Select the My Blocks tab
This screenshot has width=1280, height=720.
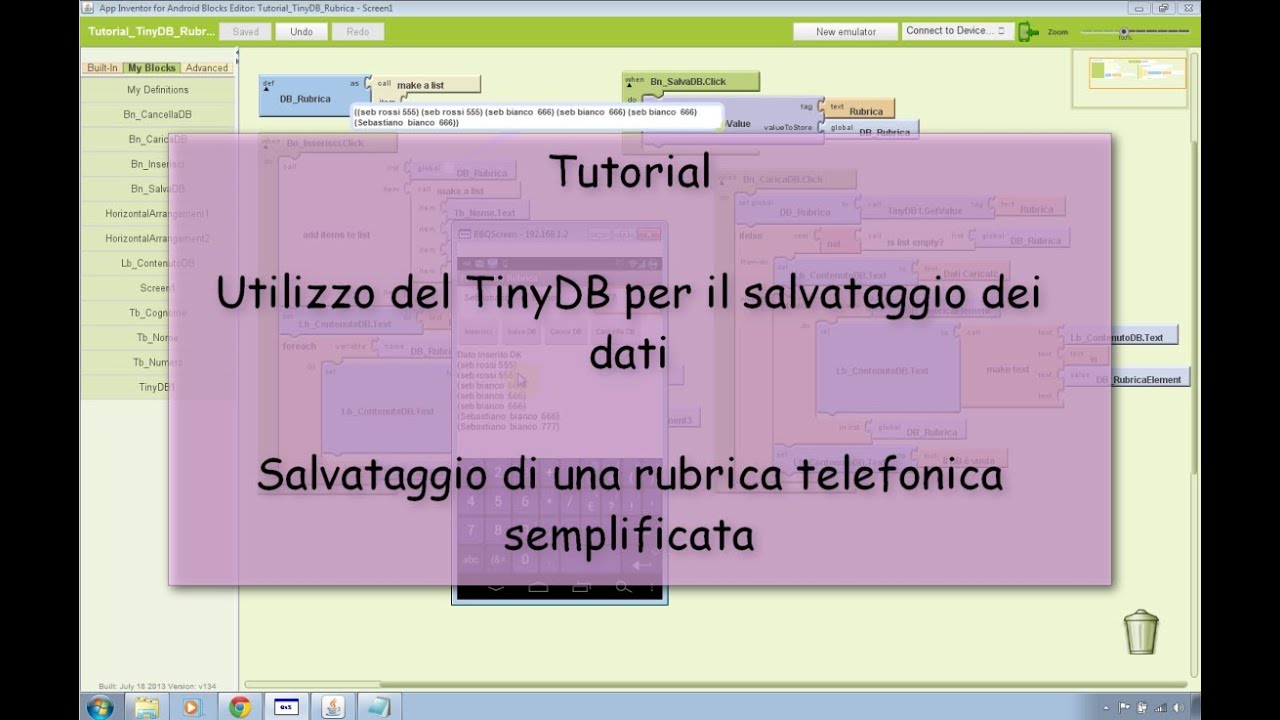coord(152,68)
